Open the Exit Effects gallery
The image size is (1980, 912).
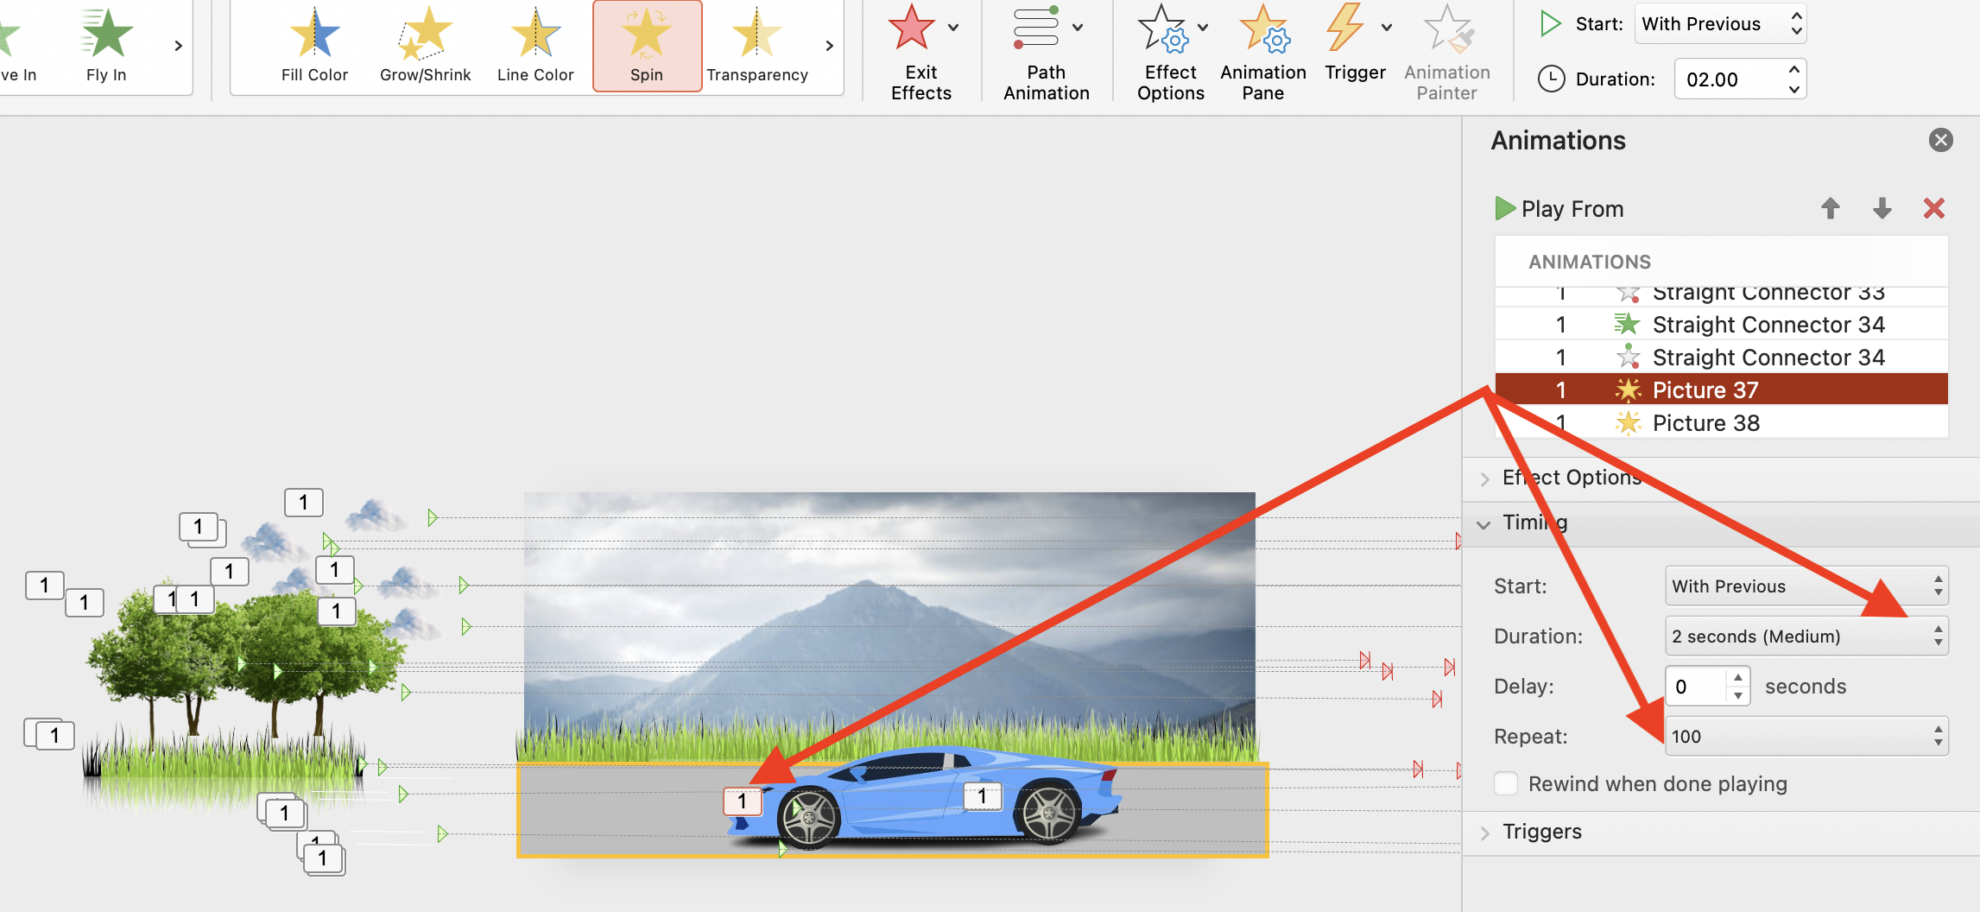coord(920,52)
